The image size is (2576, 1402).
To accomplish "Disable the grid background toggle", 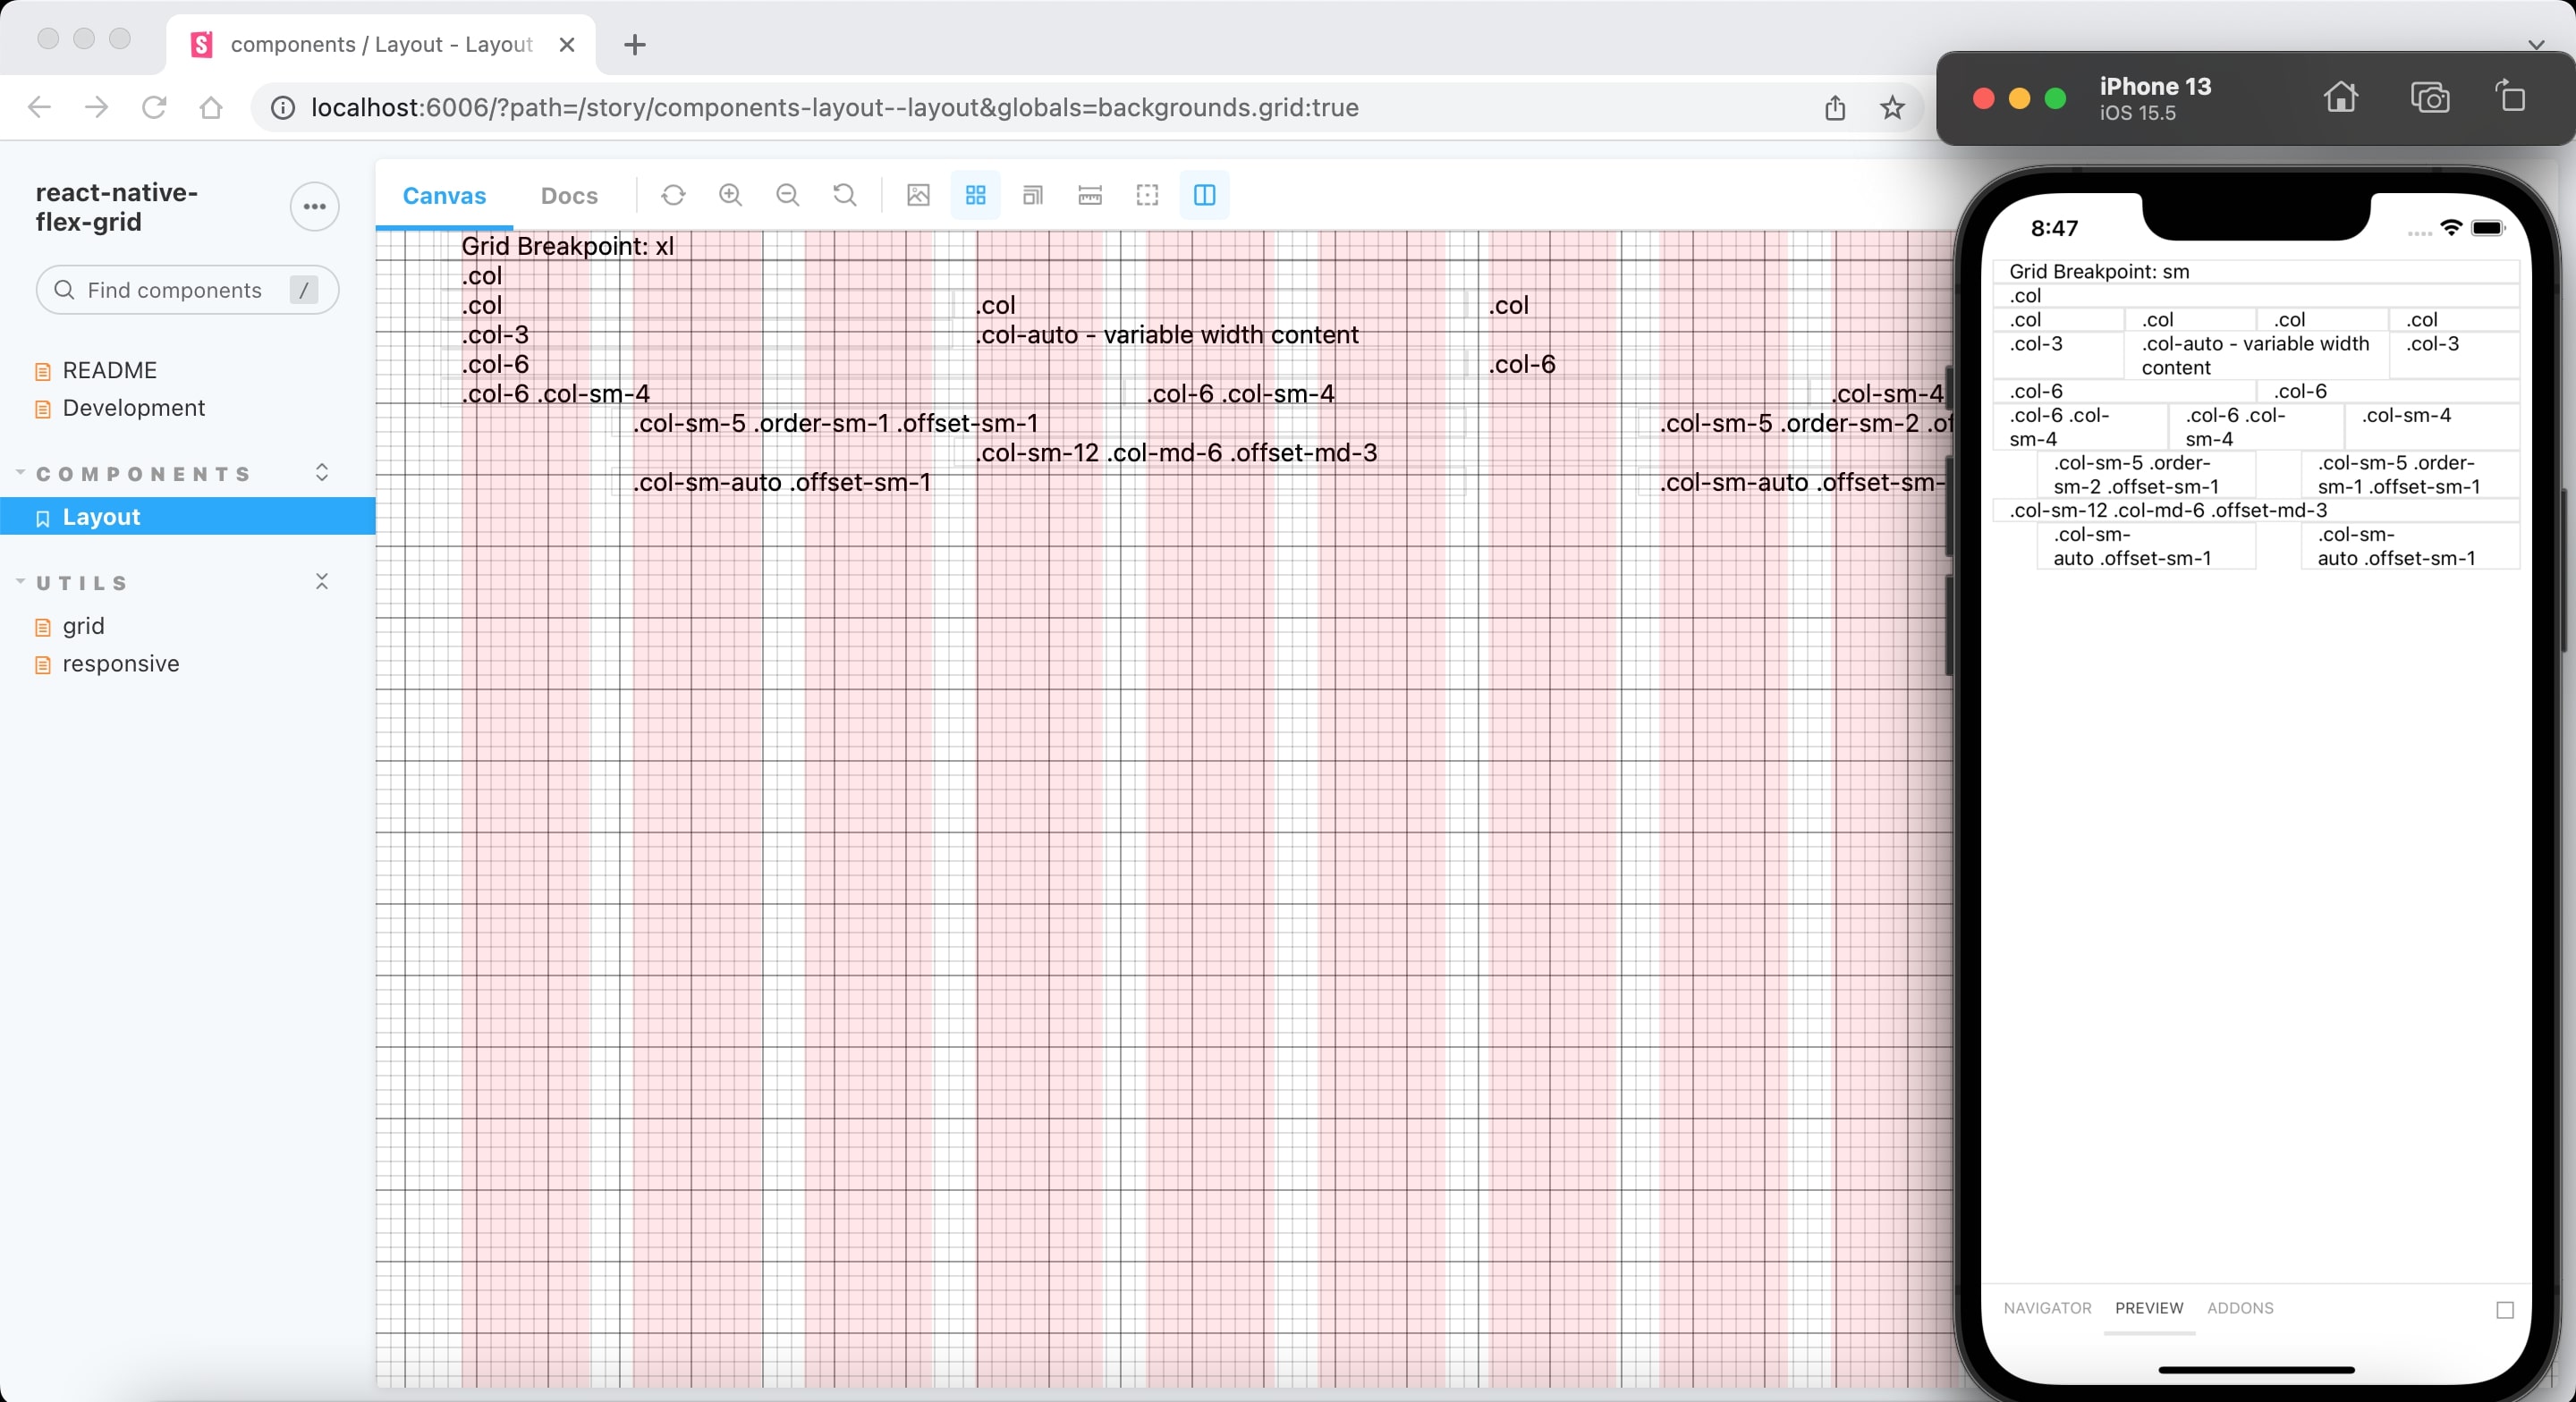I will coord(976,196).
